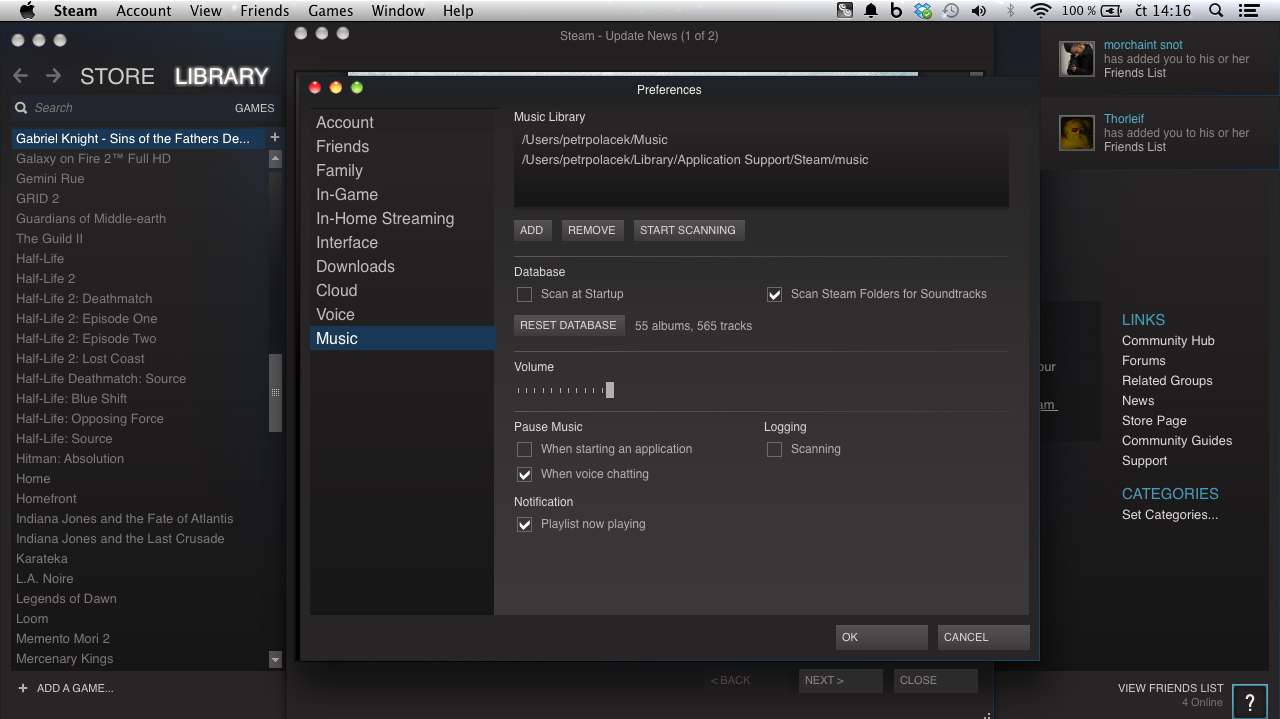Click the plus icon beside Gabriel Knight entry
The height and width of the screenshot is (719, 1280).
click(x=275, y=138)
